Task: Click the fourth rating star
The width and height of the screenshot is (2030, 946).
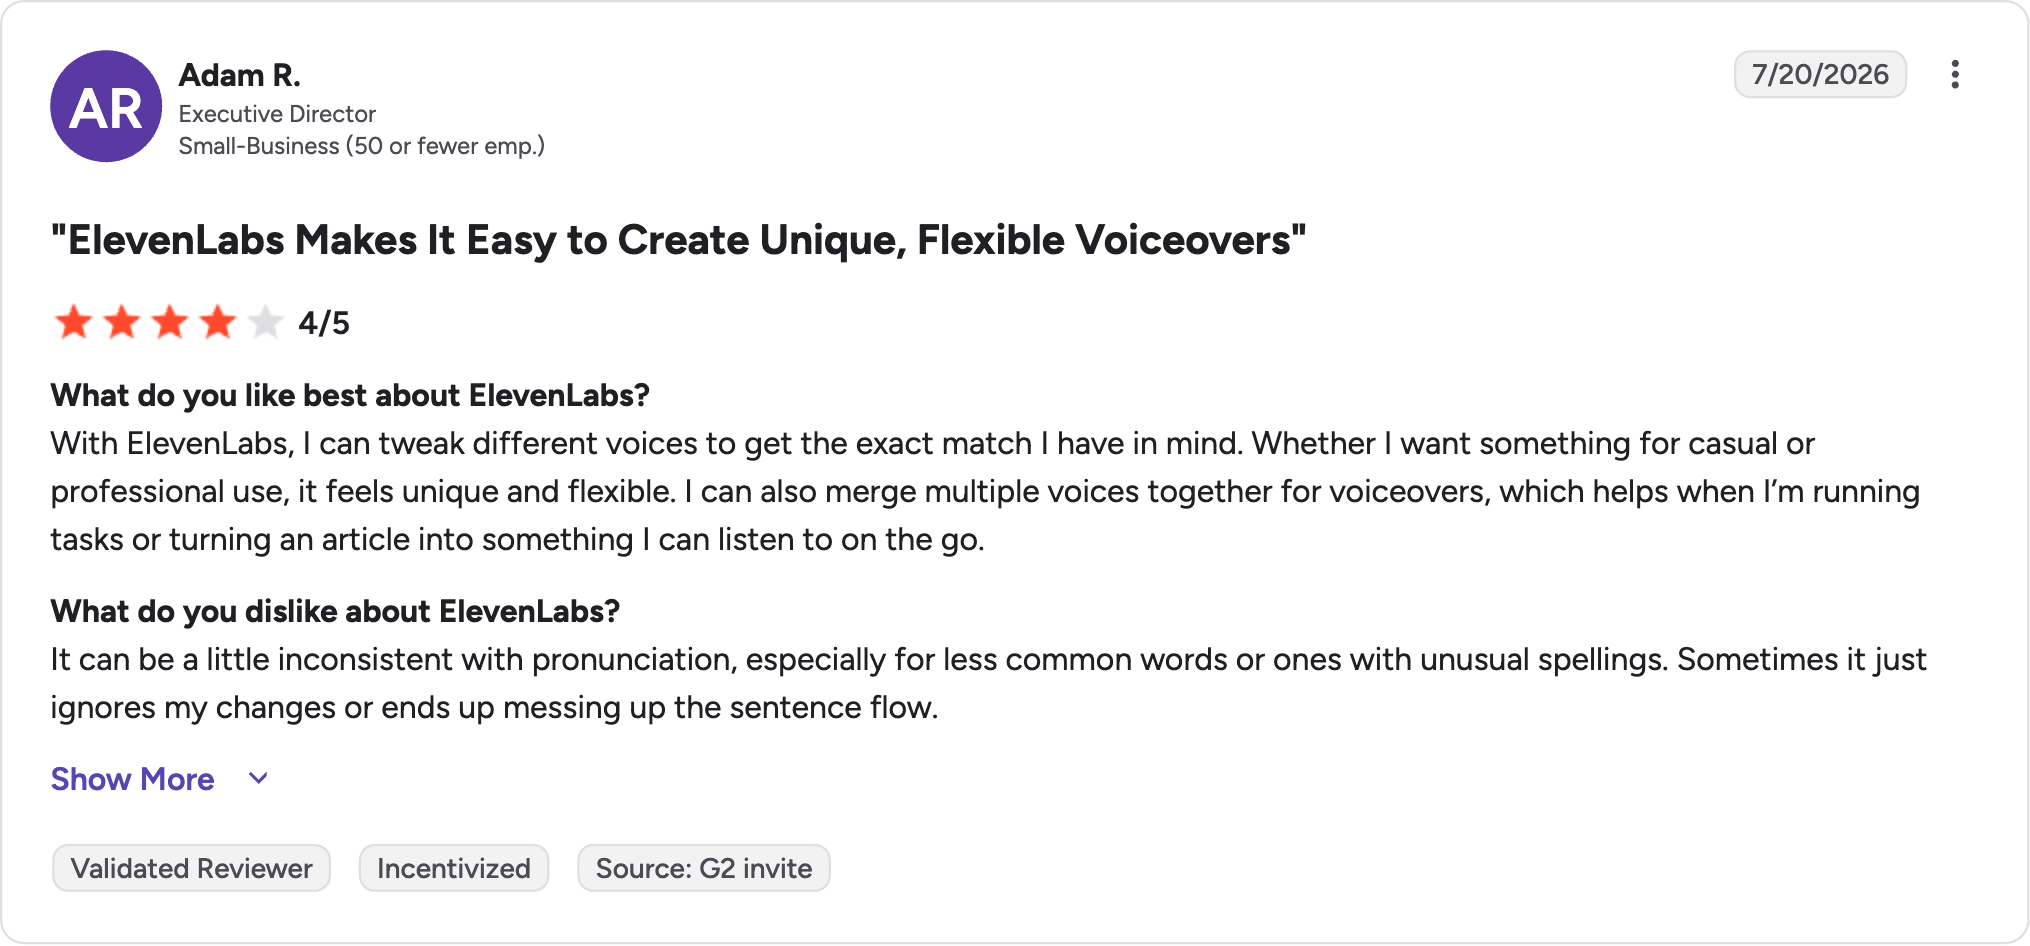Action: coord(217,322)
